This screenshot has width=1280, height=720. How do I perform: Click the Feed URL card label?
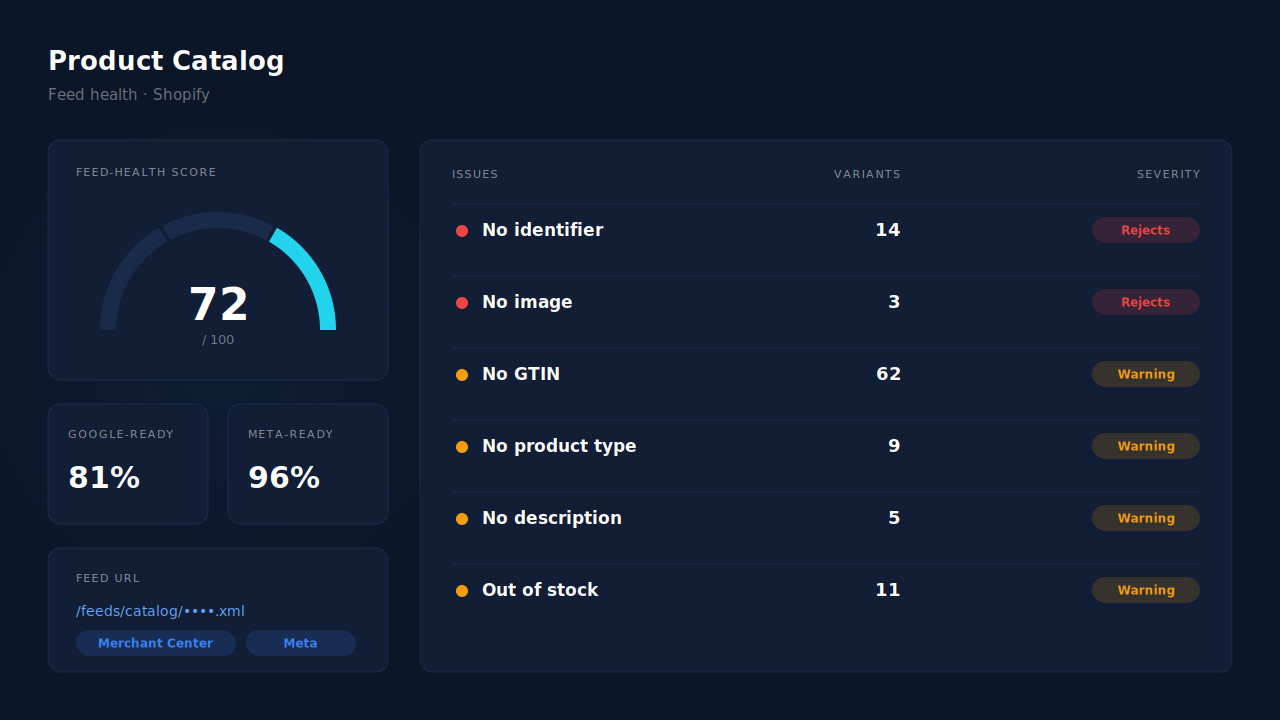108,578
